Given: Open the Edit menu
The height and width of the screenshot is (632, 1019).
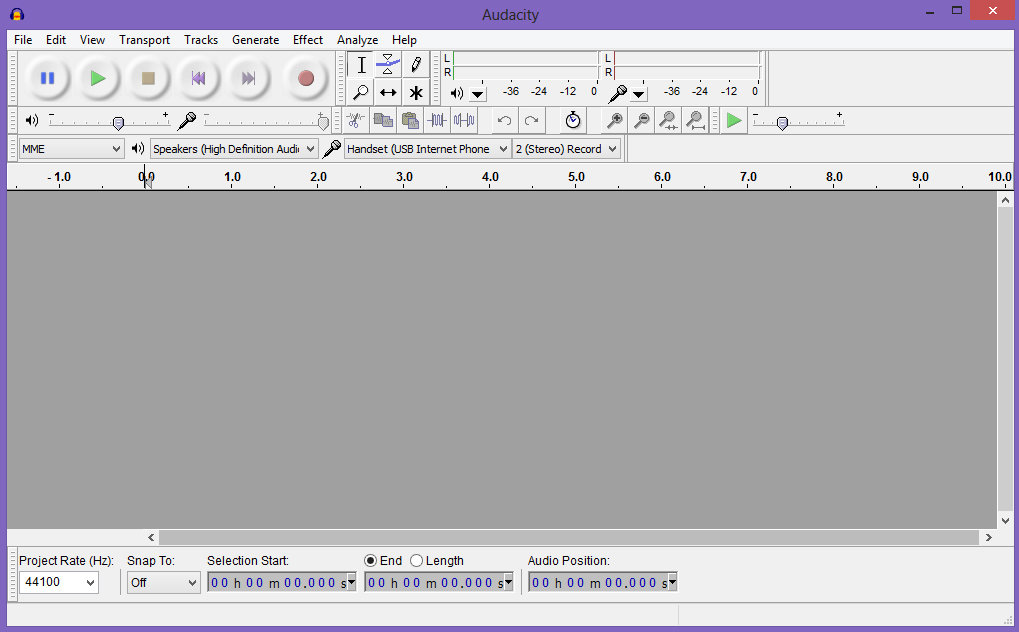Looking at the screenshot, I should pyautogui.click(x=56, y=40).
